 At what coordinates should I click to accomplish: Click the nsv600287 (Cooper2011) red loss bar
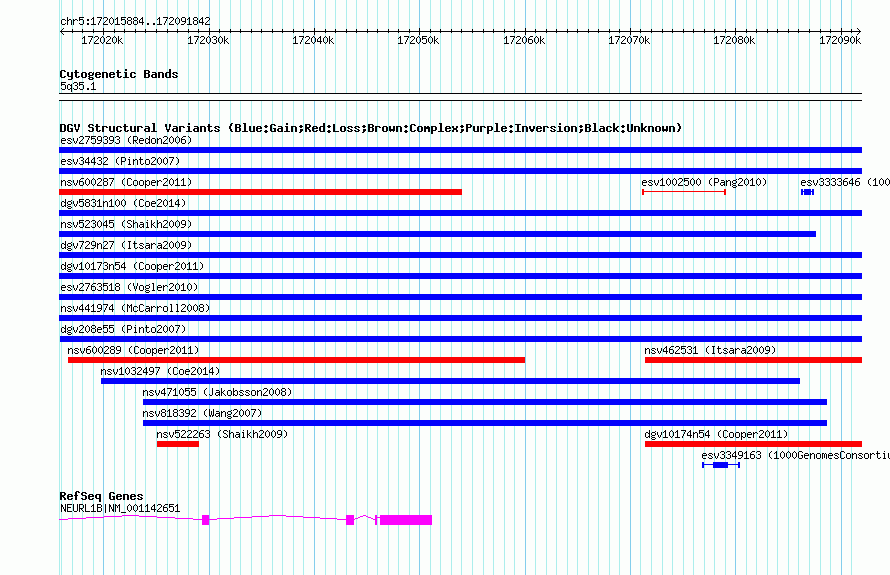261,192
